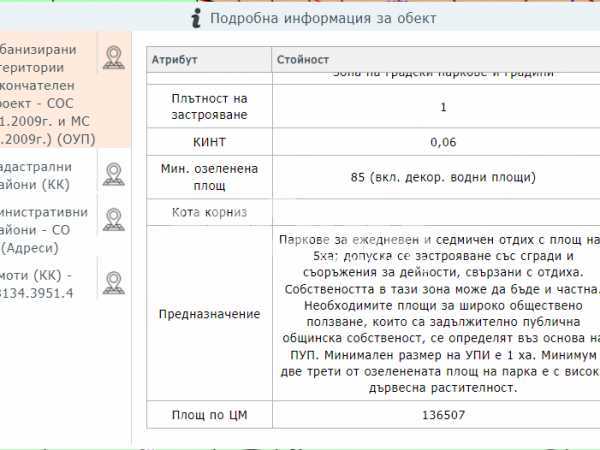Click the Площ по ЦМ label
Image resolution: width=600 pixels, height=450 pixels.
point(209,415)
